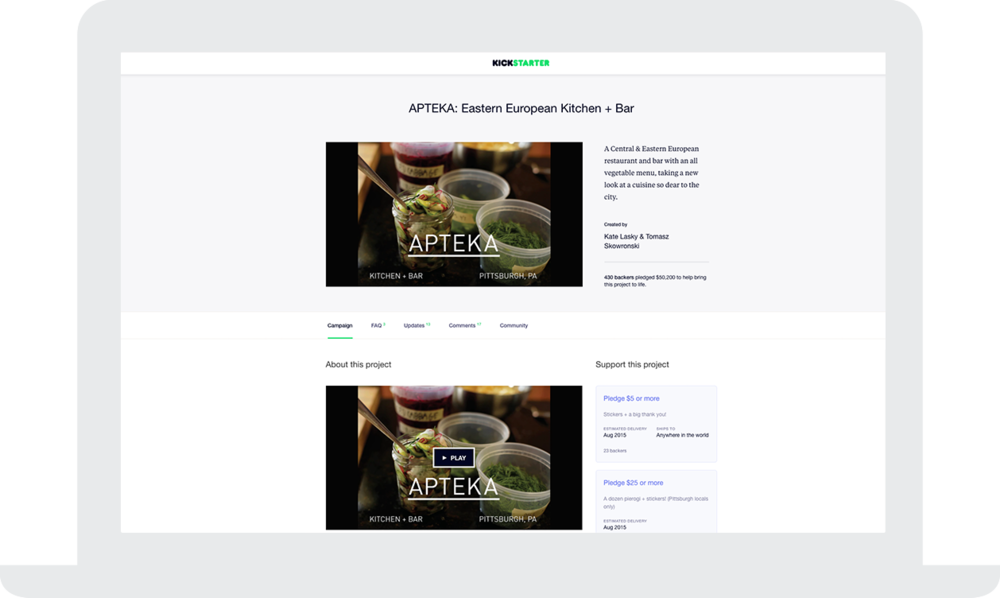The height and width of the screenshot is (598, 1000).
Task: Go to the Community tab
Action: point(513,325)
